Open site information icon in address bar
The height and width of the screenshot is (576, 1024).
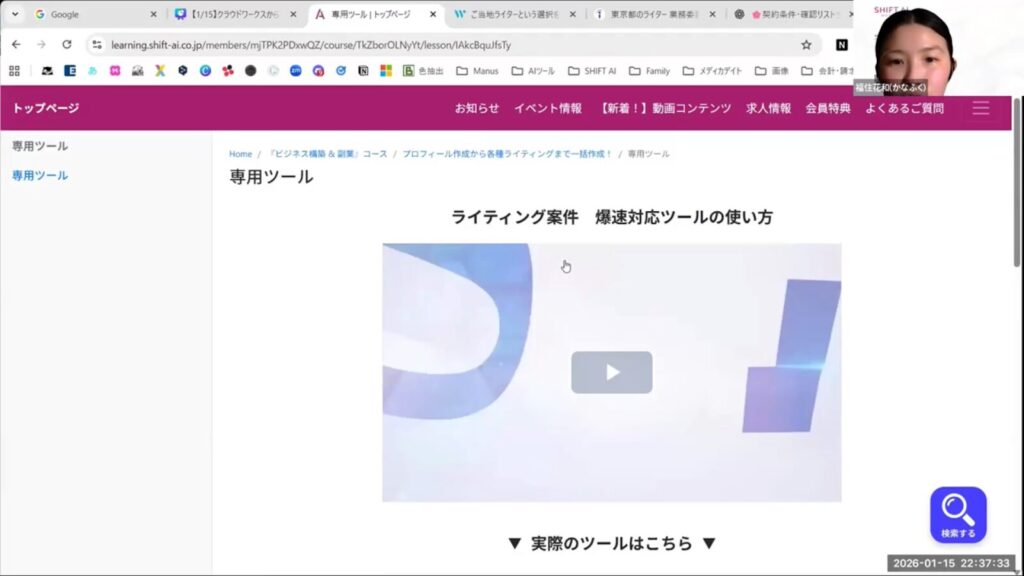(x=97, y=45)
